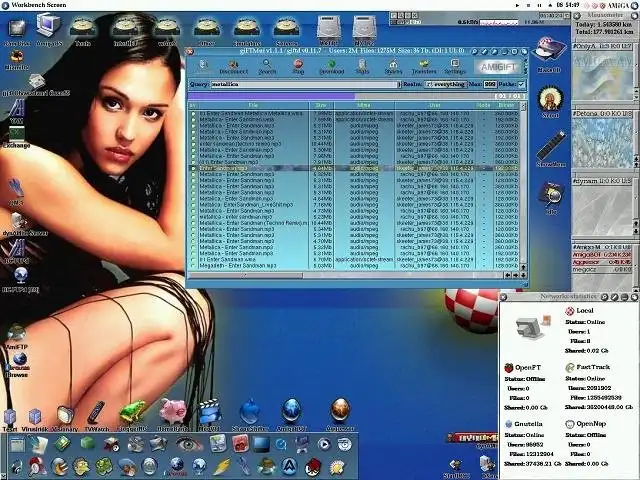Click the four-leaf clover dock icon
Screen dimensions: 640x480
104,467
